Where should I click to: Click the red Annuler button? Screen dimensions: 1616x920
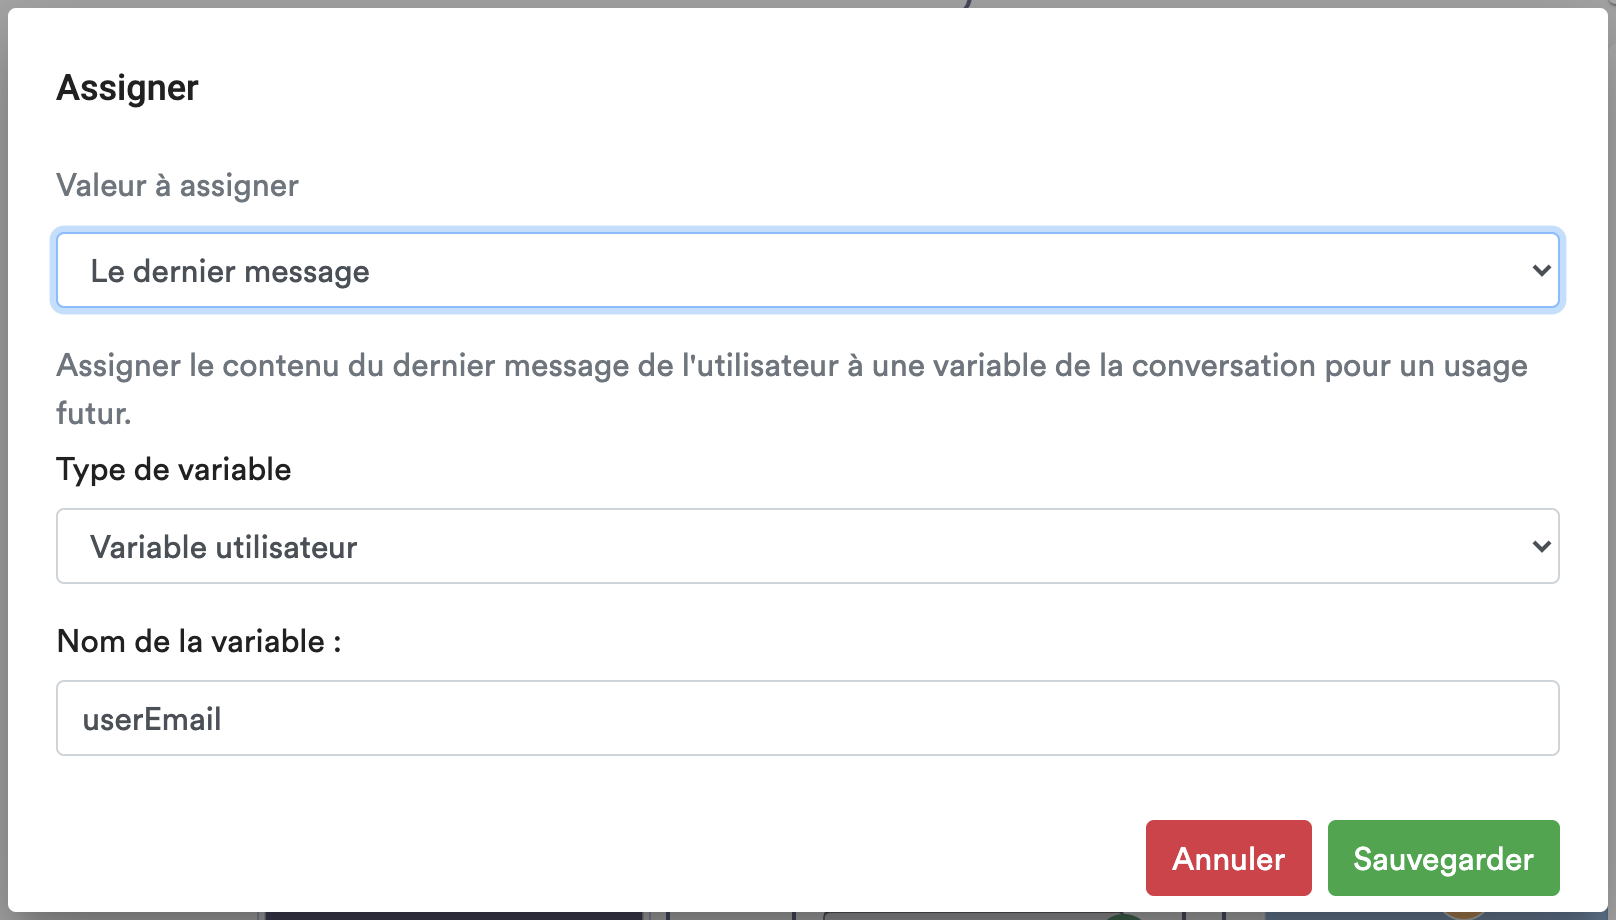[1228, 858]
